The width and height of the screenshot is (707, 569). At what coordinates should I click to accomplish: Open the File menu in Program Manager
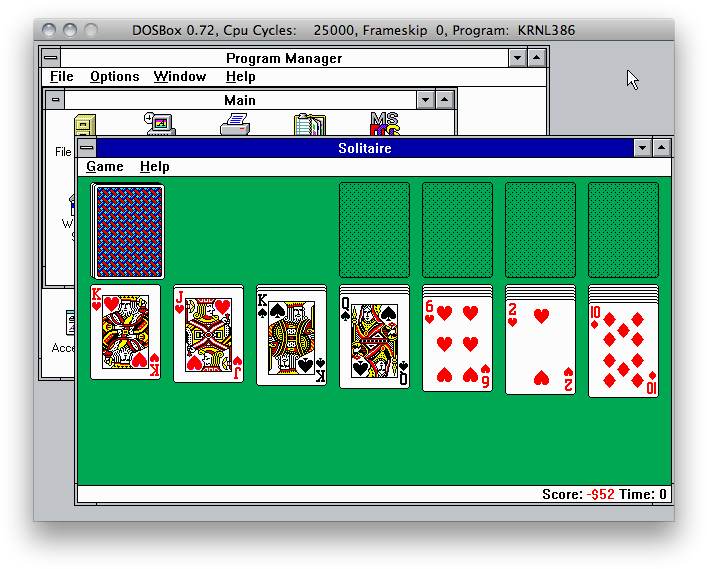pyautogui.click(x=62, y=77)
